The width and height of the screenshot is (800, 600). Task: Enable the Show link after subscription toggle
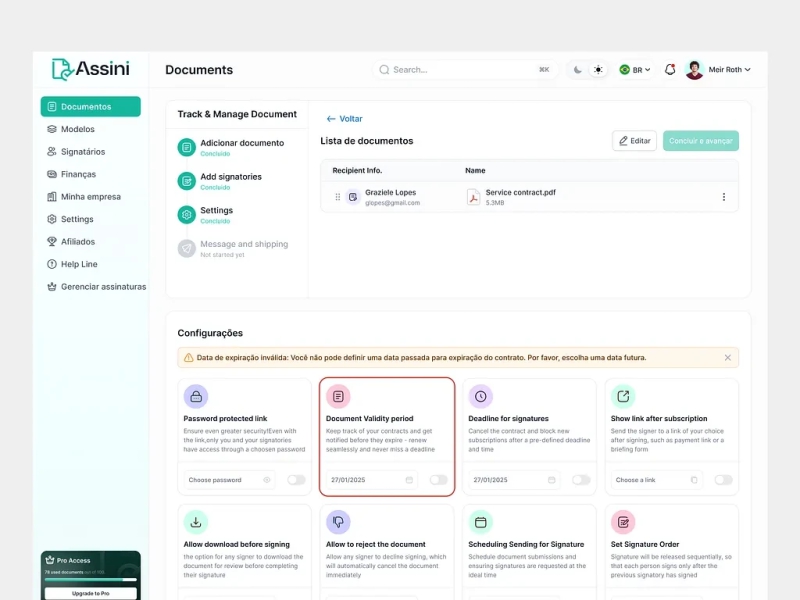[x=723, y=480]
